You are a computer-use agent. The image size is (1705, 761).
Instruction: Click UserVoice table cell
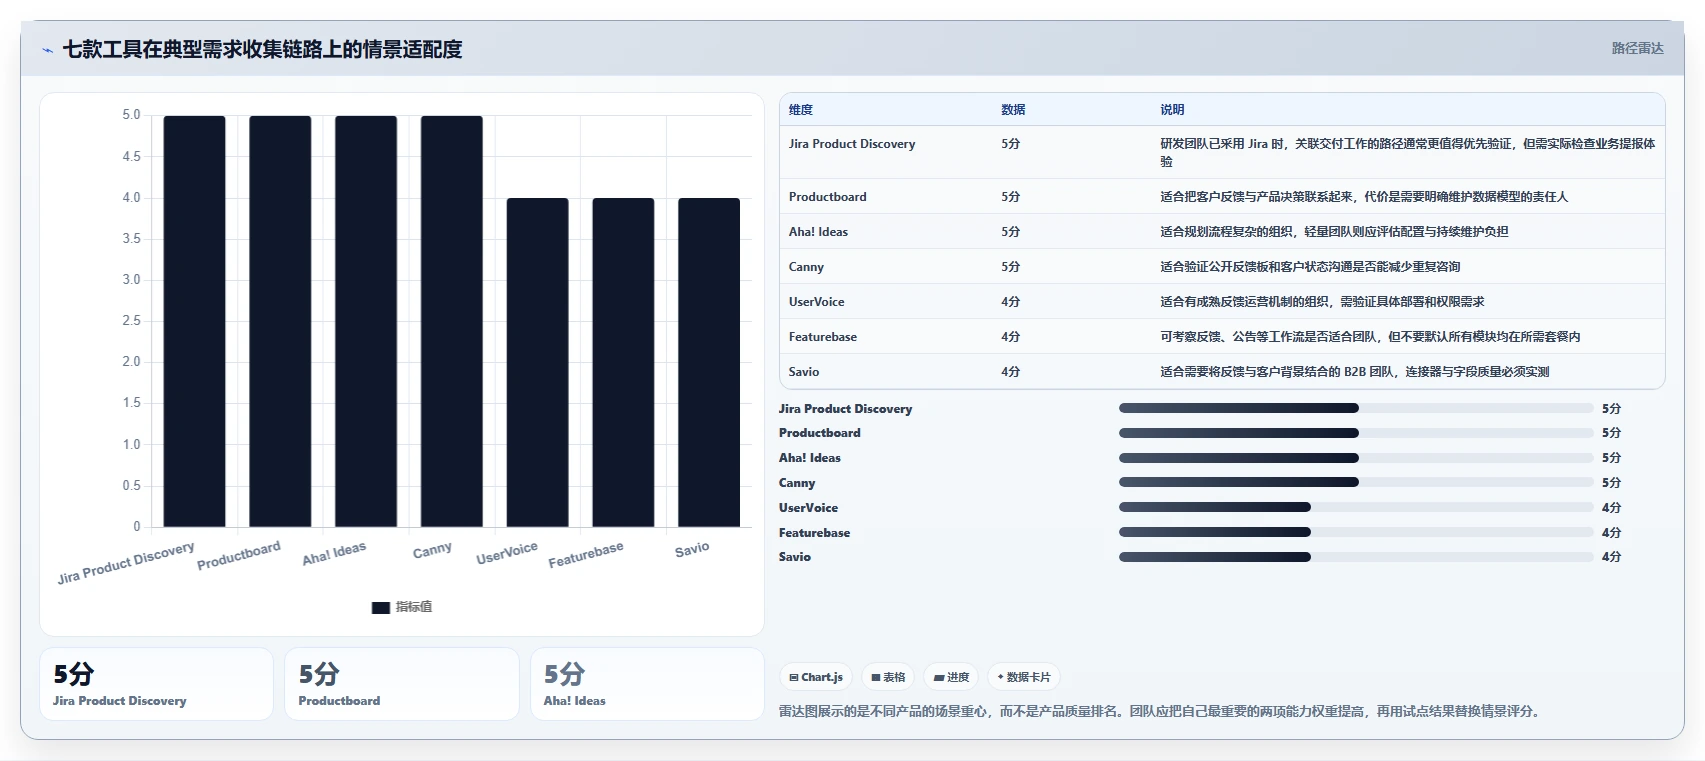pyautogui.click(x=816, y=302)
